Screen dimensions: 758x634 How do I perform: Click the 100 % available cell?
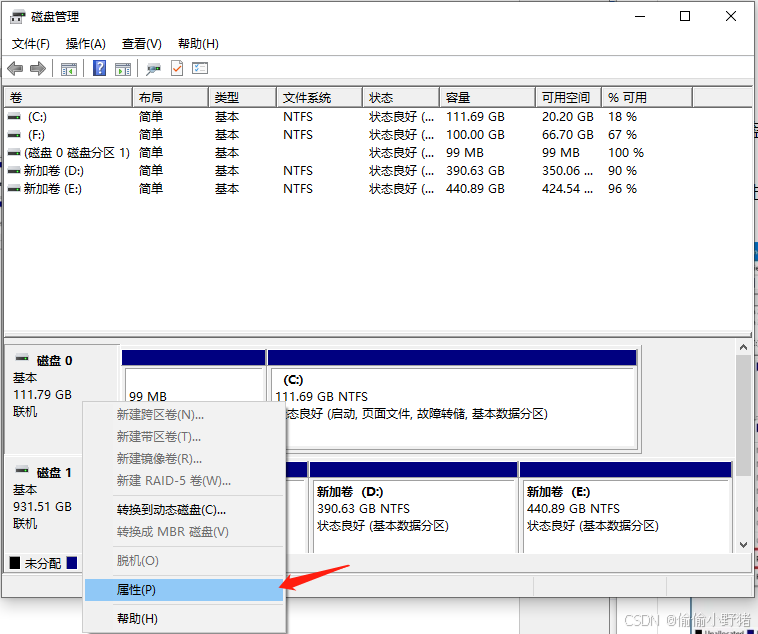point(626,153)
